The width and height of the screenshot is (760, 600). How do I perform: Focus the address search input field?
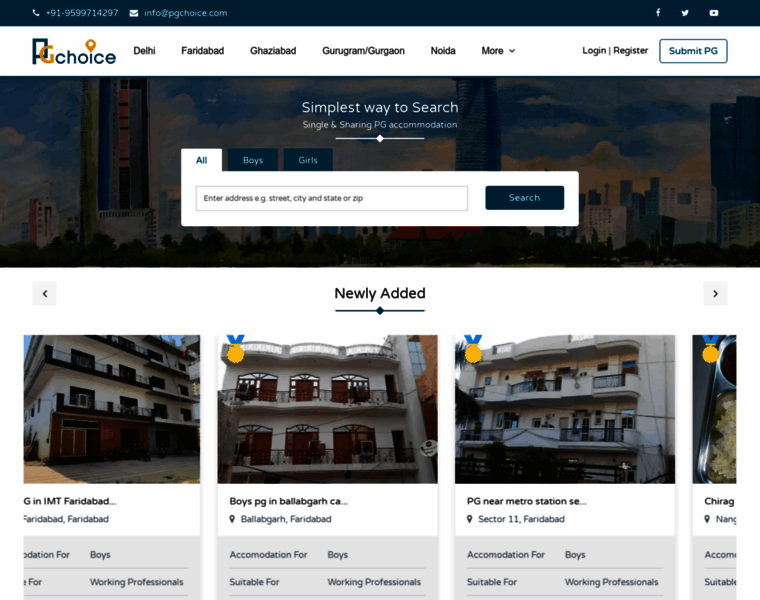(332, 198)
